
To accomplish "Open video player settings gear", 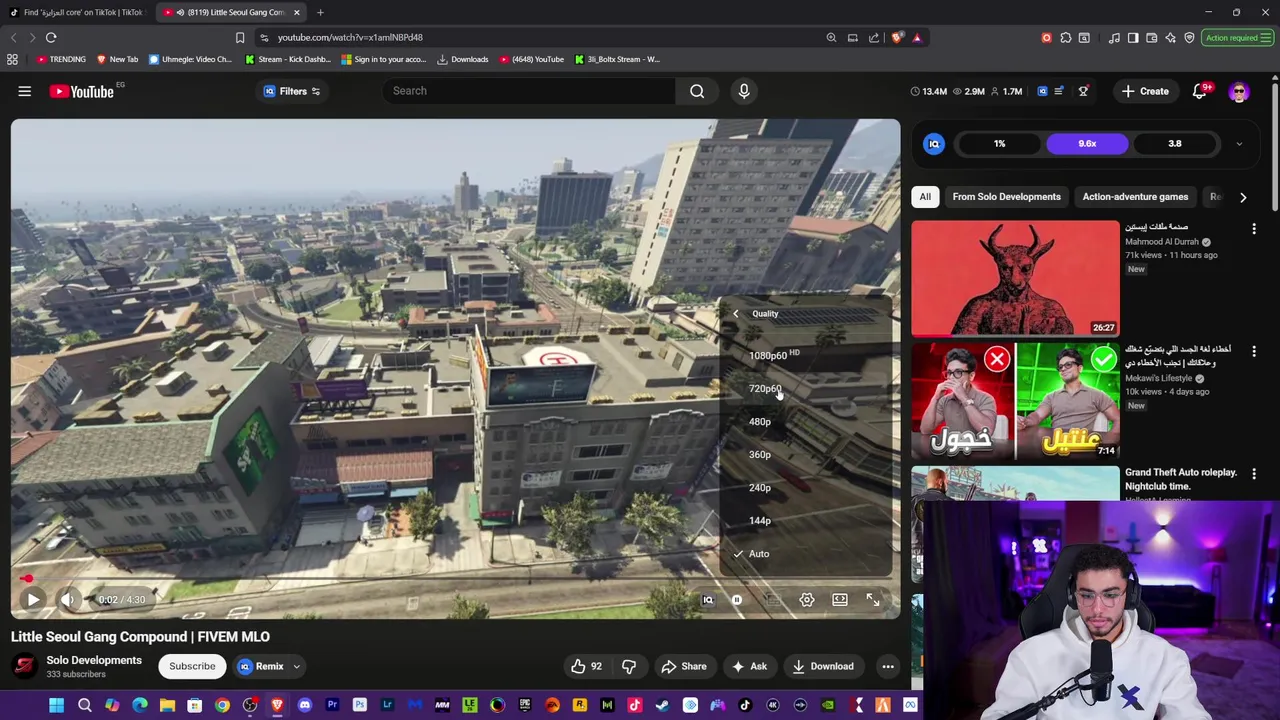I will pyautogui.click(x=807, y=600).
